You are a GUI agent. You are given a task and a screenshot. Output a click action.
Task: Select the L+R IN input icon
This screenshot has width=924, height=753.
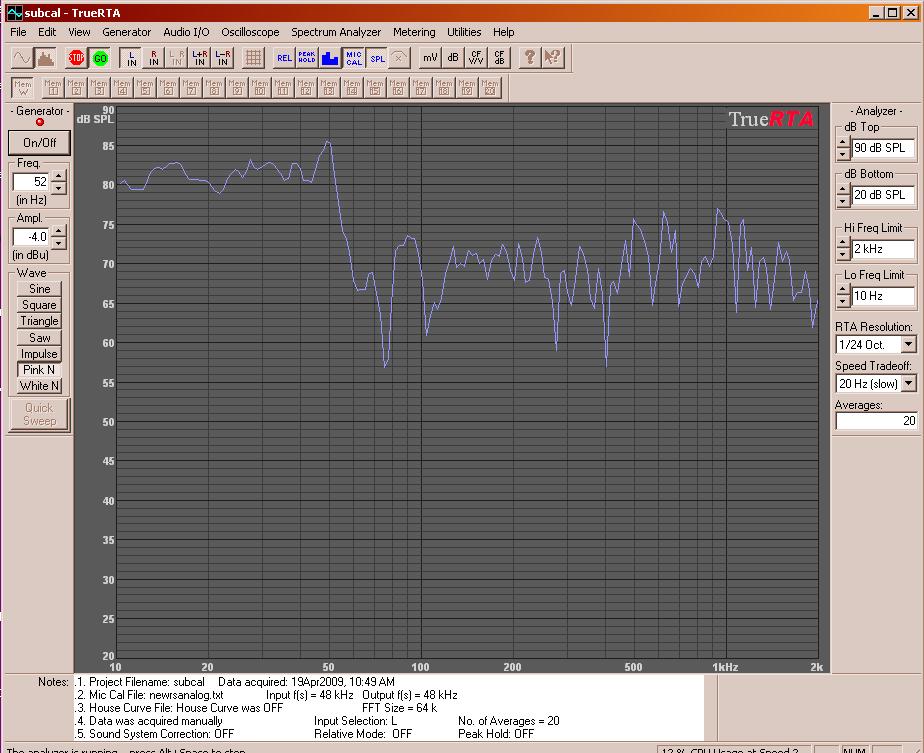(200, 58)
